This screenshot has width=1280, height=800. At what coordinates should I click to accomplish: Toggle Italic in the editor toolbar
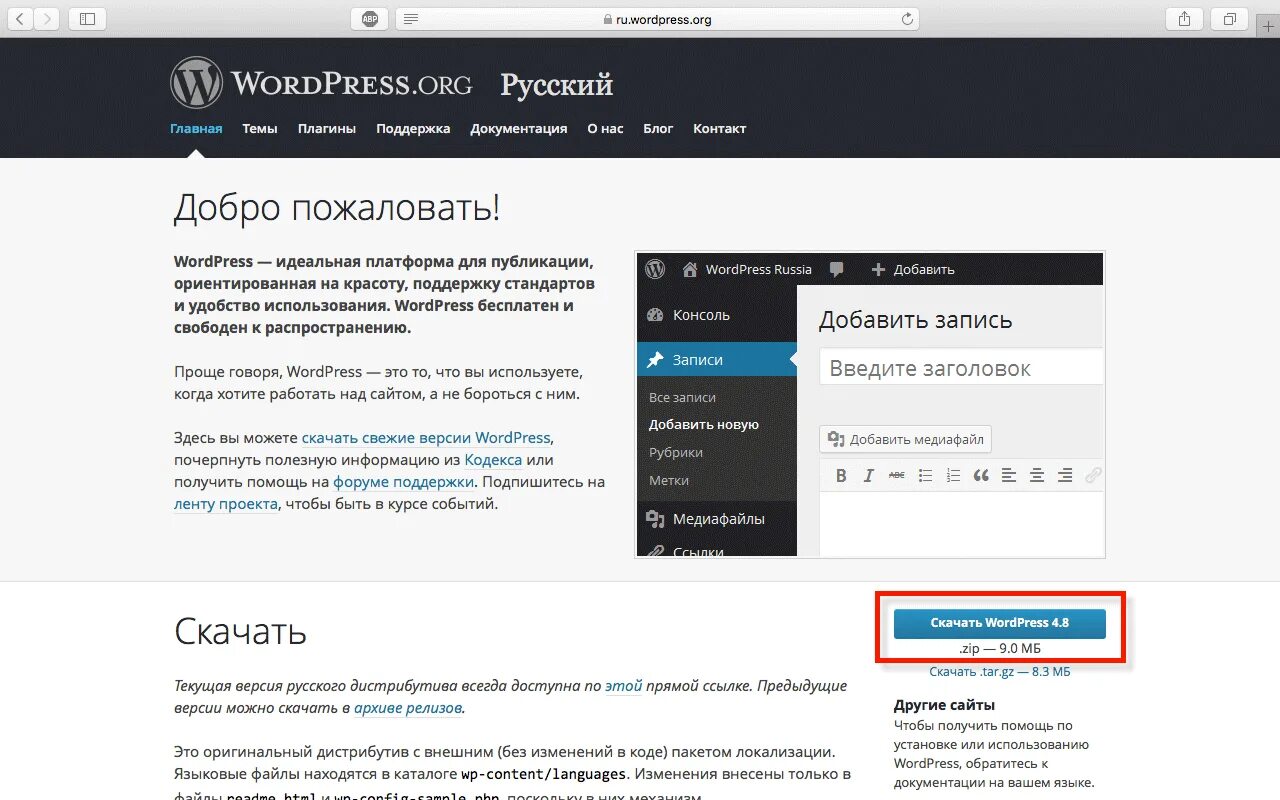click(869, 476)
